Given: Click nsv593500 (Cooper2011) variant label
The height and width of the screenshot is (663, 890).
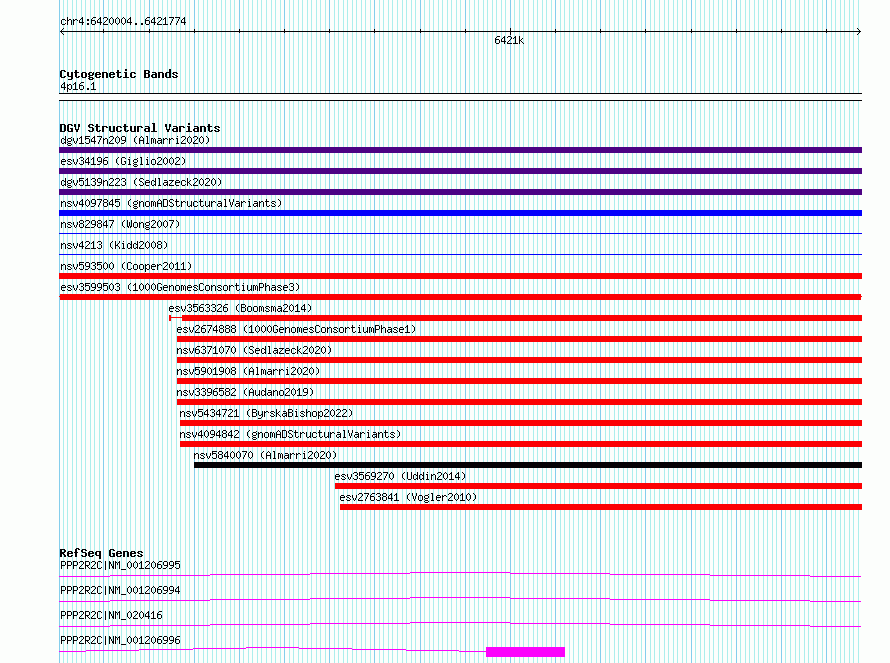Looking at the screenshot, I should point(126,266).
